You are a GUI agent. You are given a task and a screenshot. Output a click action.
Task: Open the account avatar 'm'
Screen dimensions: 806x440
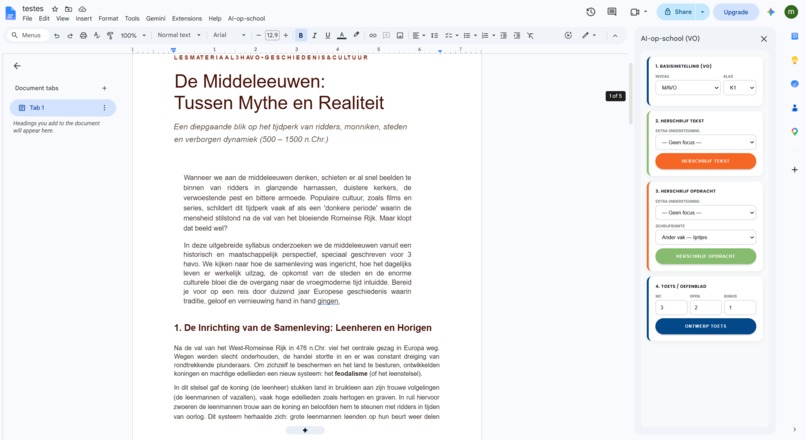(x=791, y=12)
